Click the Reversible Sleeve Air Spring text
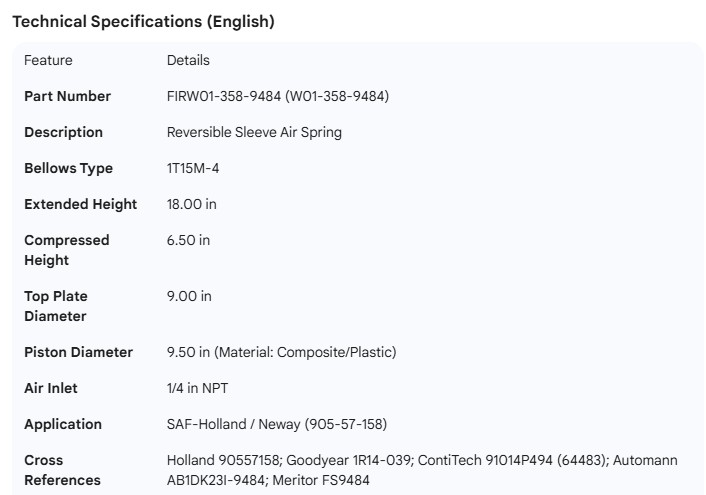706x495 pixels. click(254, 132)
